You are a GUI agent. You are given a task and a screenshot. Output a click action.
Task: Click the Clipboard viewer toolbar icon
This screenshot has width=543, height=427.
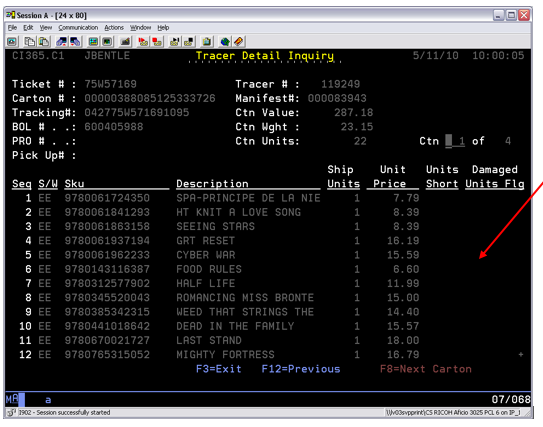tap(207, 42)
